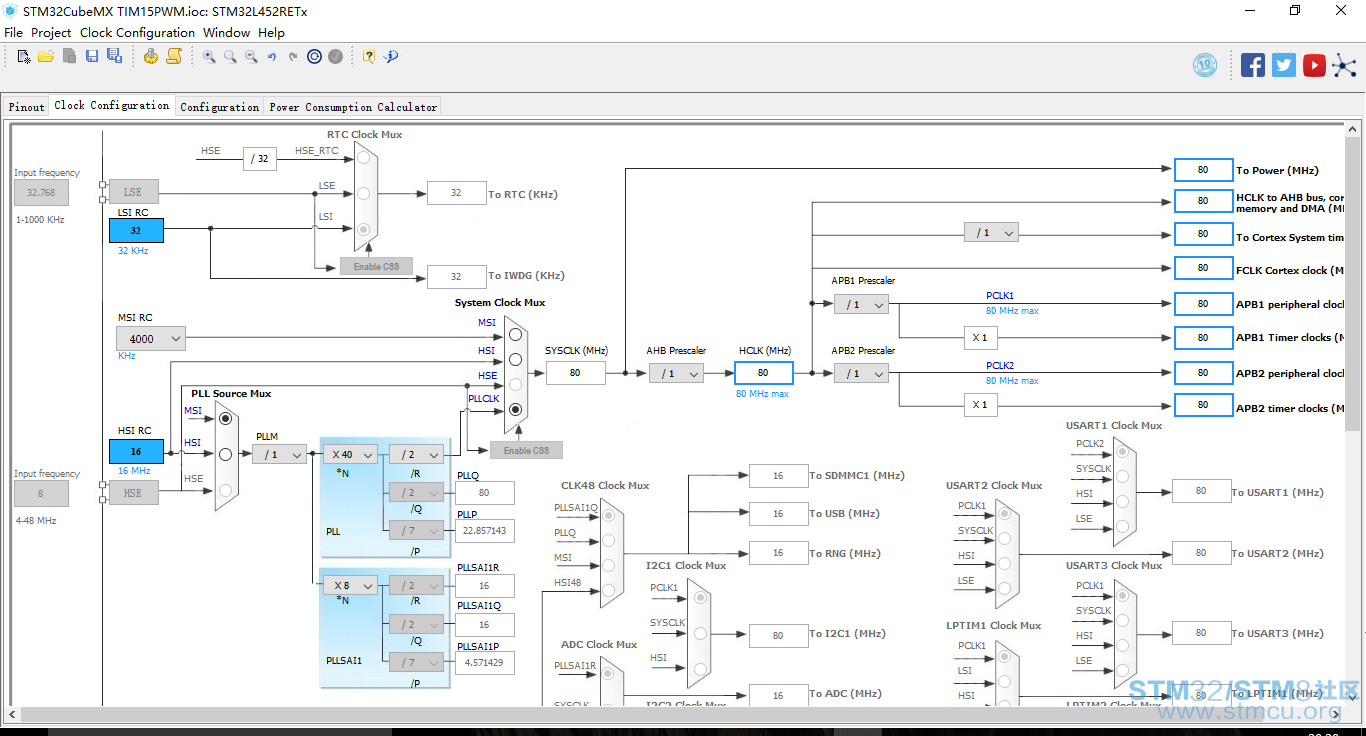Switch to the Configuration tab
The image size is (1366, 736).
coord(220,107)
